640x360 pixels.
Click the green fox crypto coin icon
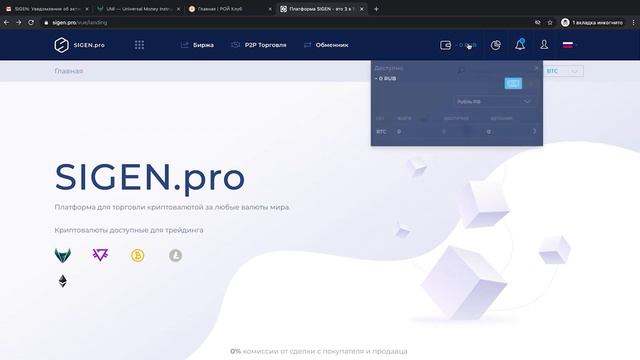click(63, 256)
